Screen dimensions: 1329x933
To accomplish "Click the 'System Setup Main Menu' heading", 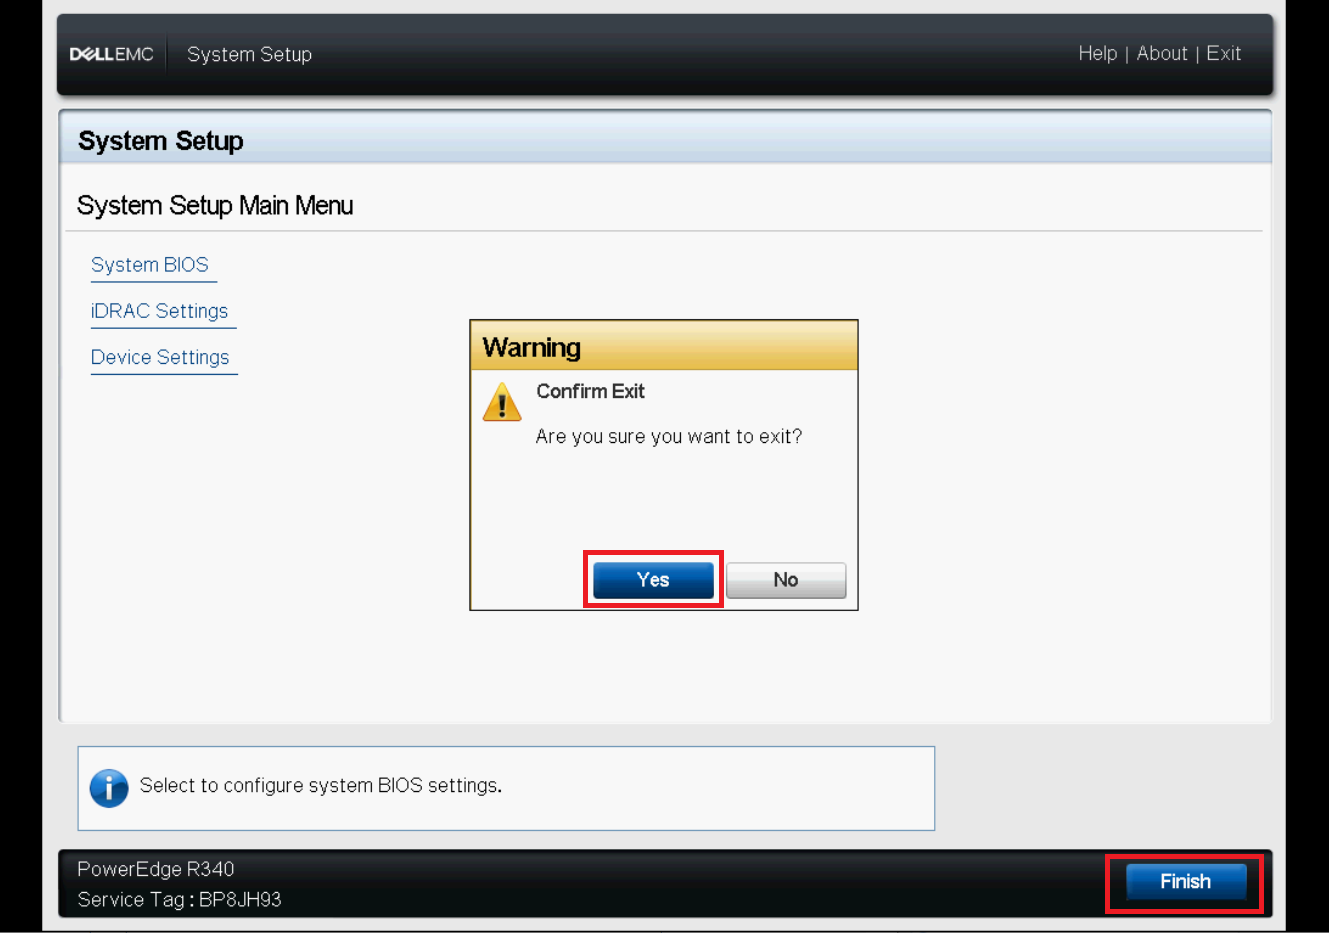I will point(215,205).
